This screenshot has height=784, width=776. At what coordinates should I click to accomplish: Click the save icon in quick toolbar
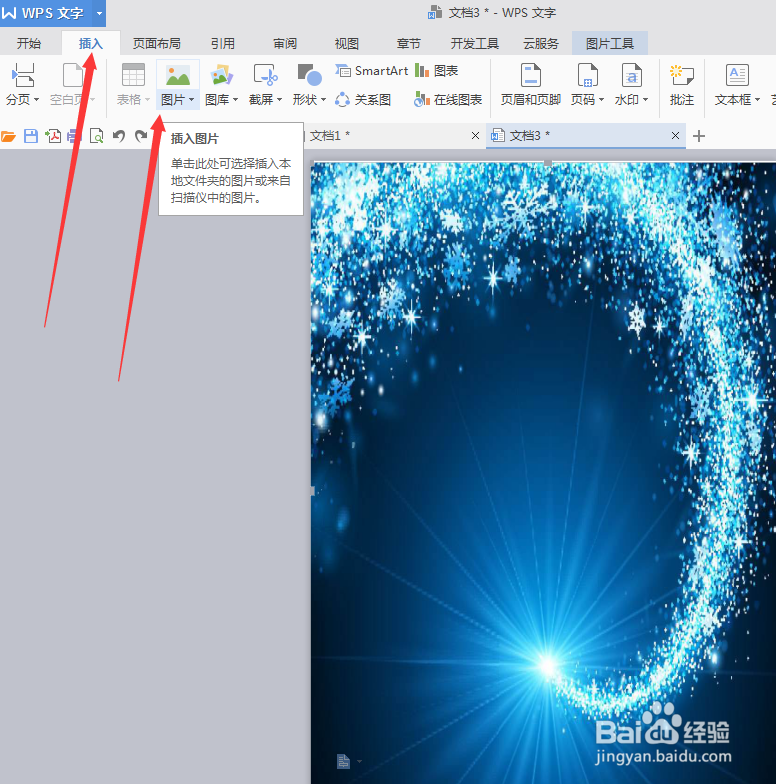[31, 136]
